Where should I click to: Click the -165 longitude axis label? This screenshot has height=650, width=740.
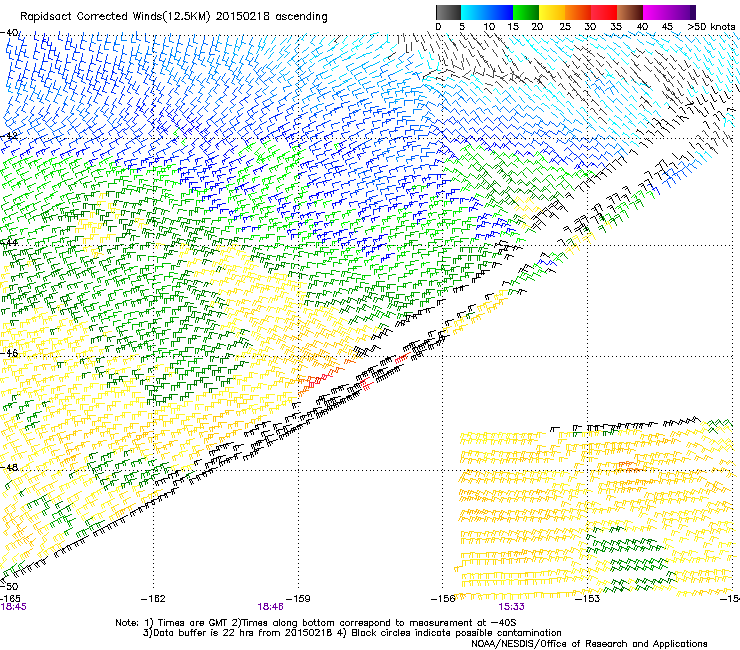10,598
